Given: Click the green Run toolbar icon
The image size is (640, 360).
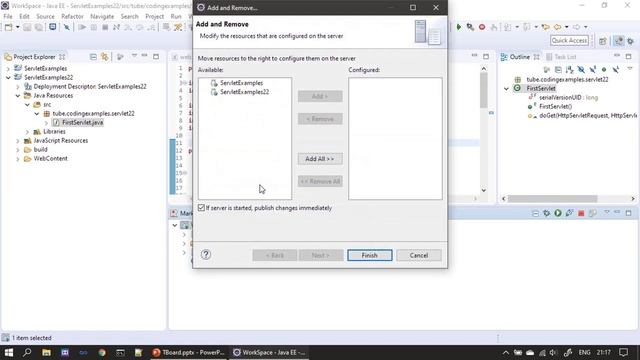Looking at the screenshot, I should coord(459,27).
